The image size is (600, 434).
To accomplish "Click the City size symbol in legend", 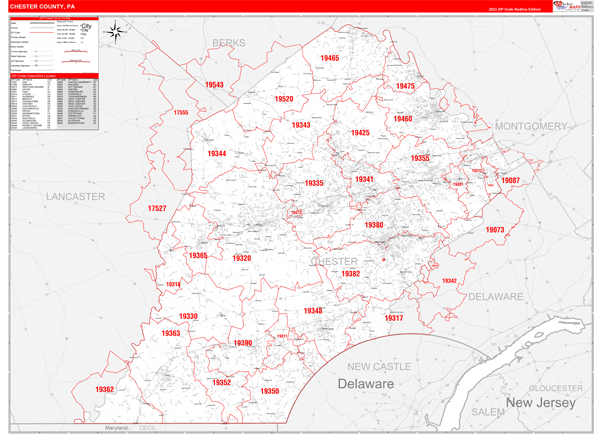I will pos(85,27).
